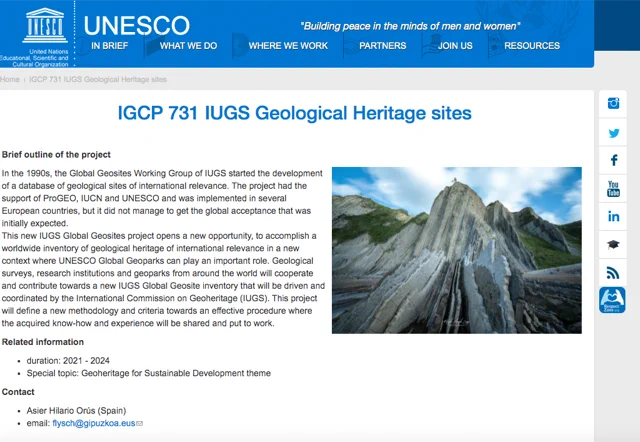Click the Special topic: Geoheritage bullet
The image size is (640, 442).
click(x=149, y=373)
